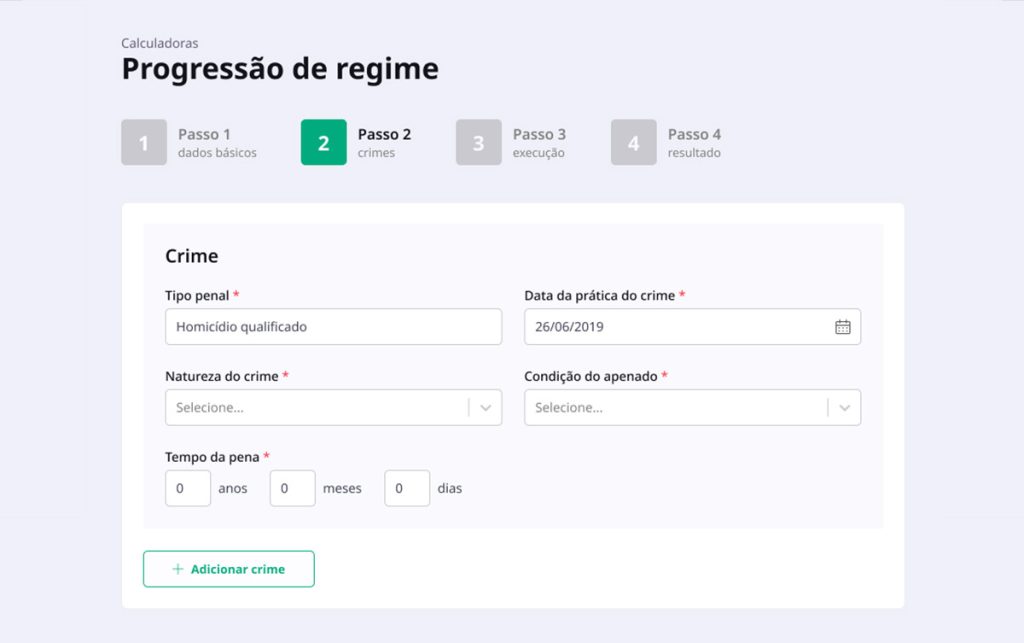Viewport: 1024px width, 643px height.
Task: Open the Natureza do crime dropdown
Action: click(315, 408)
